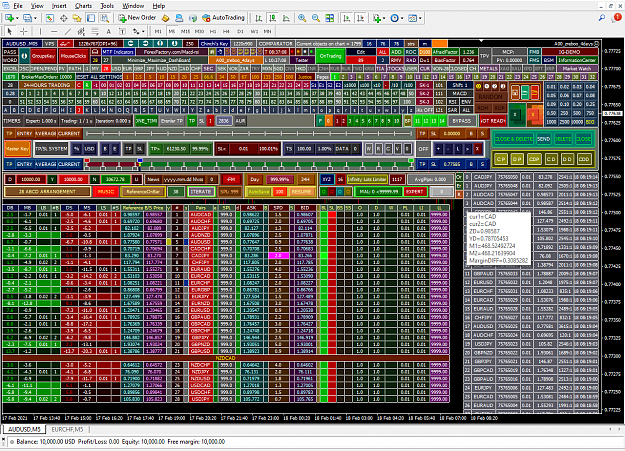Viewport: 625px width, 451px height.
Task: Open the Charts menu
Action: click(x=83, y=6)
